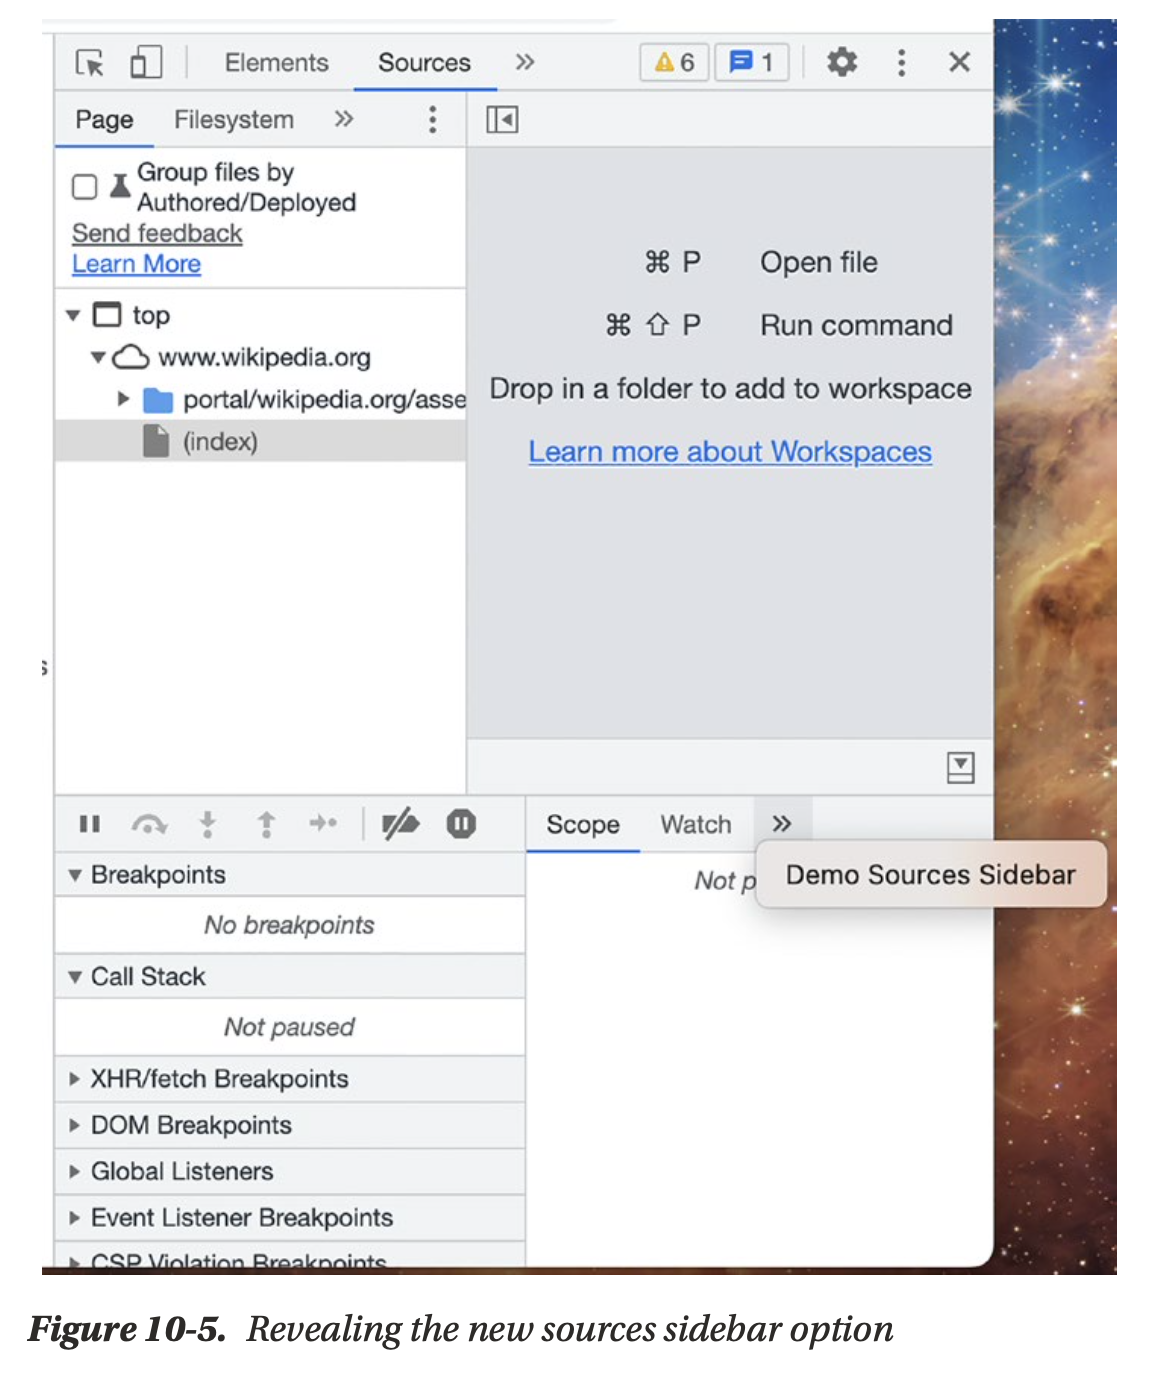Switch to the Elements tab
This screenshot has width=1154, height=1392.
pyautogui.click(x=276, y=63)
